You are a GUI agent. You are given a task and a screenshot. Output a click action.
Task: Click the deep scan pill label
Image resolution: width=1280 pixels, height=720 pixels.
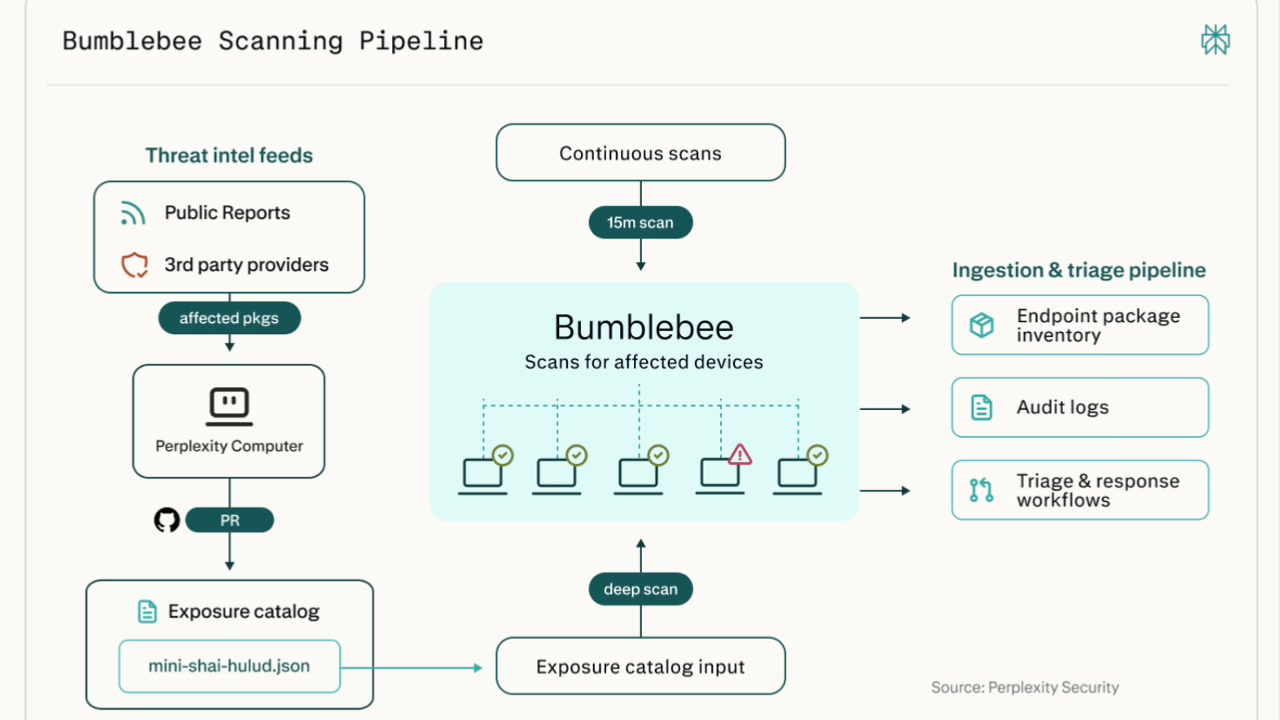[x=641, y=589]
